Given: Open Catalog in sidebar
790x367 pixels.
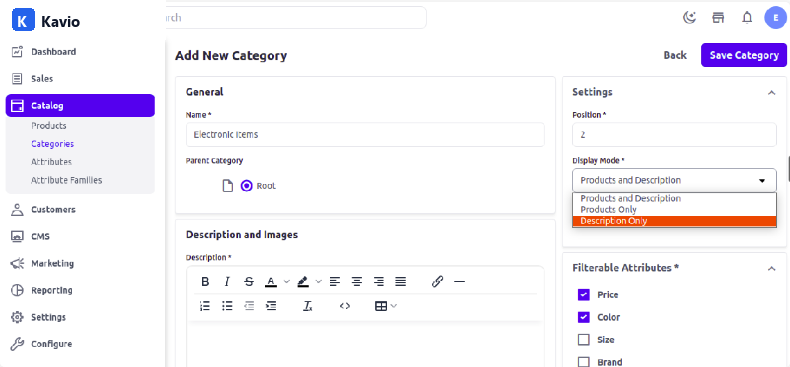Looking at the screenshot, I should [x=80, y=106].
